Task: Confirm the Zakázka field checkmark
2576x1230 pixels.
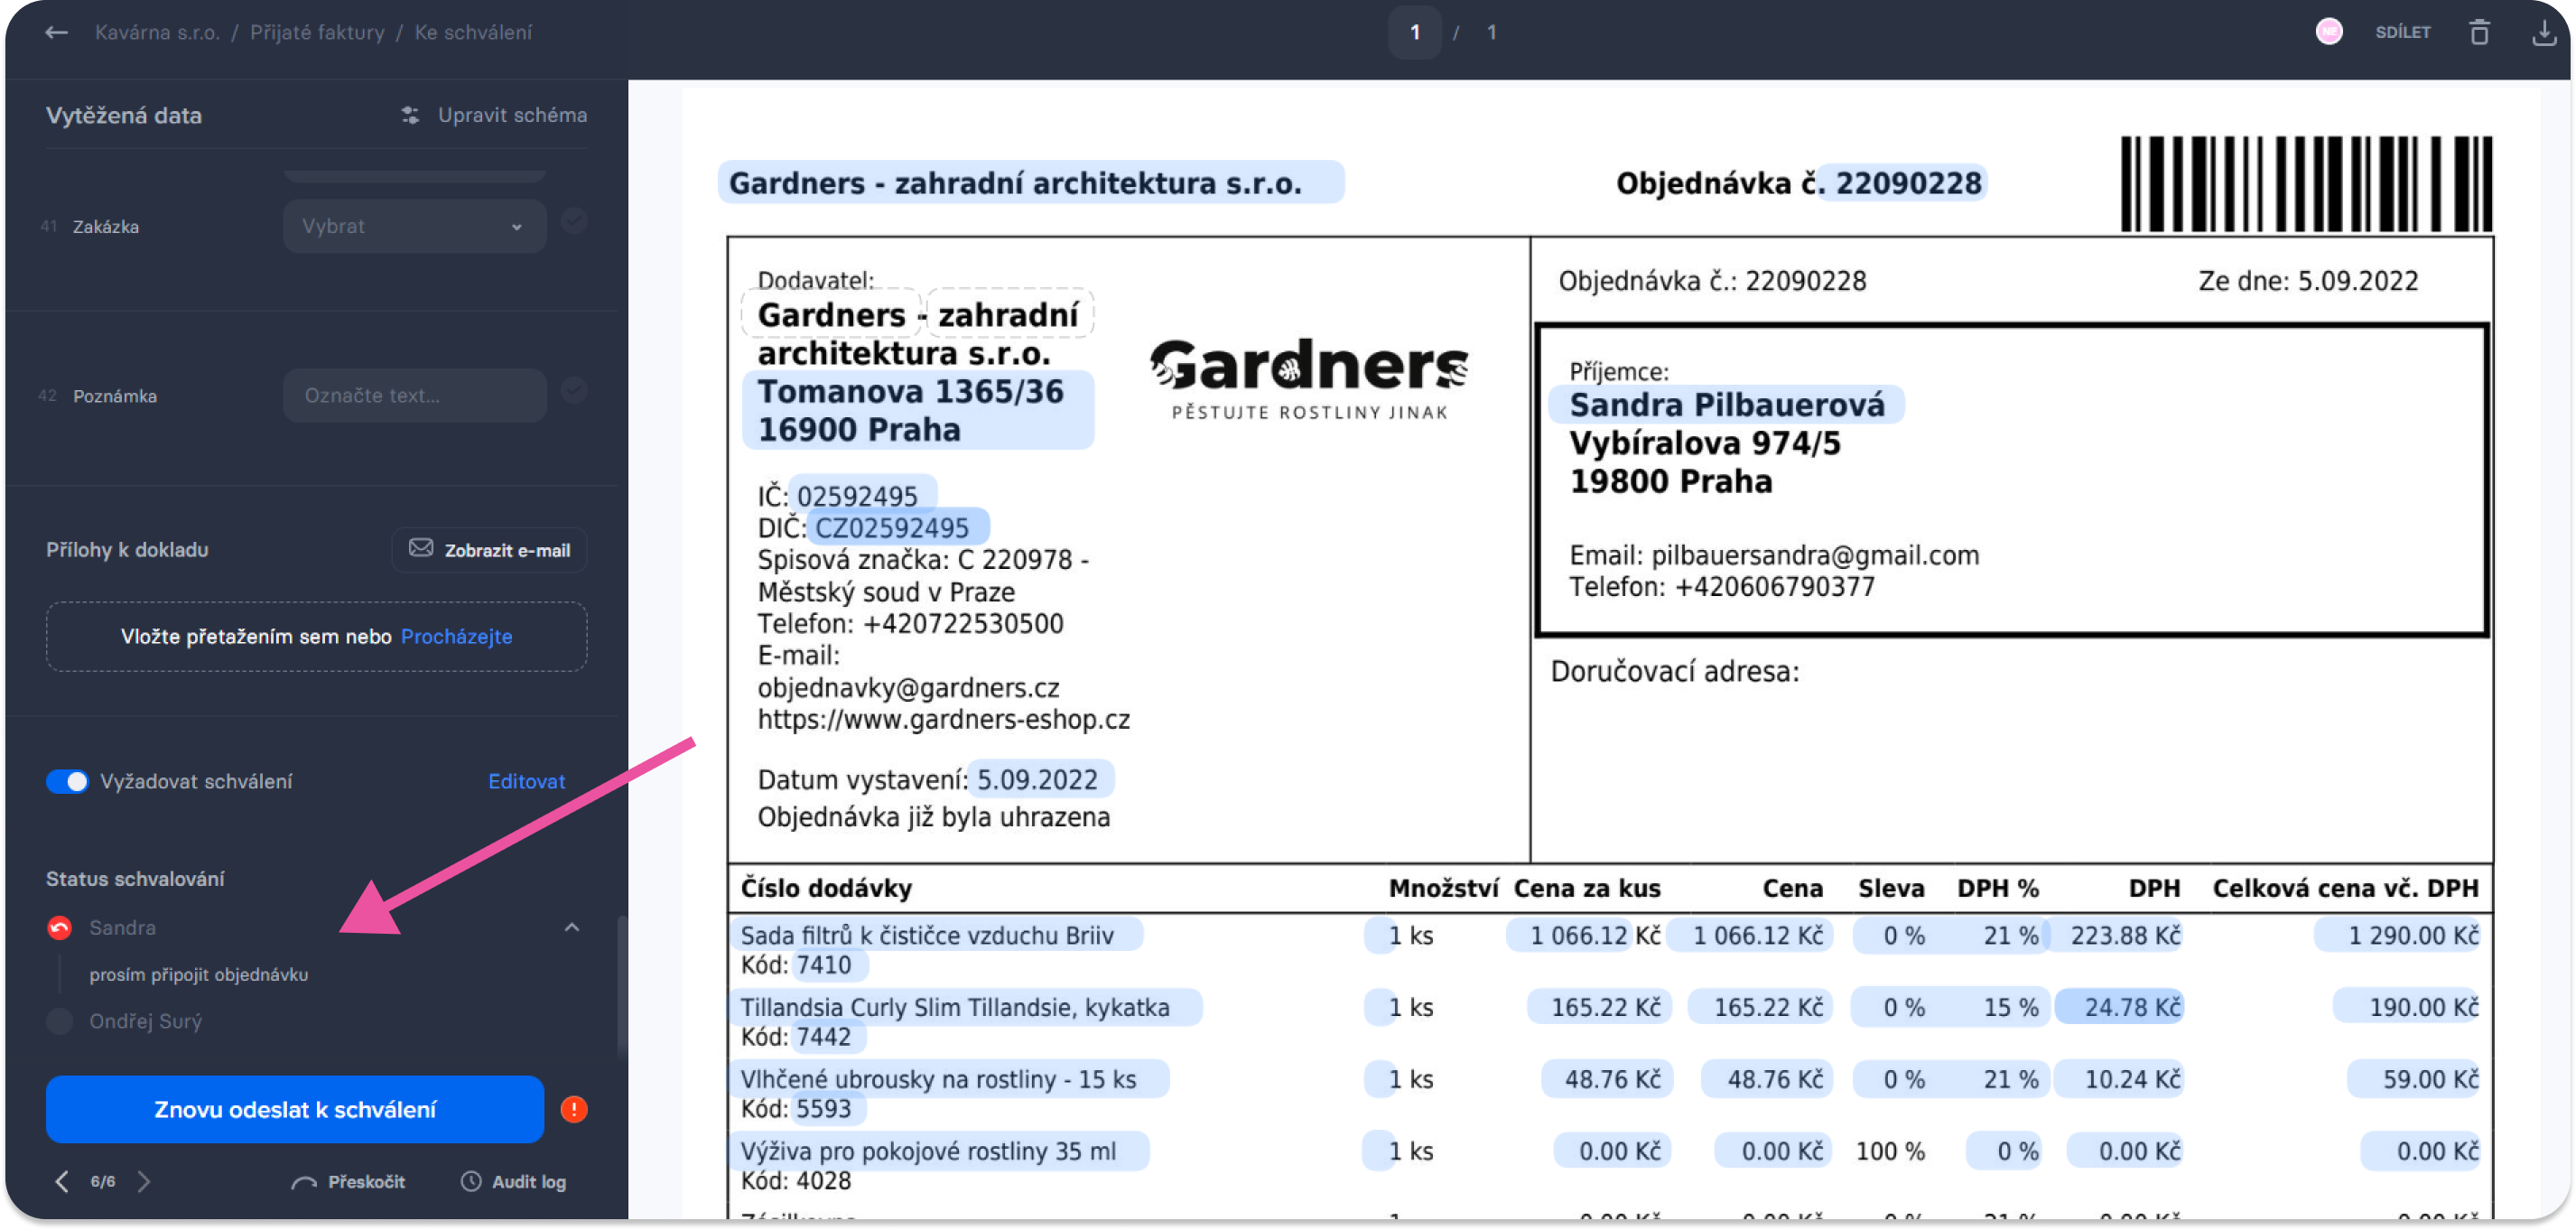Action: click(x=573, y=221)
